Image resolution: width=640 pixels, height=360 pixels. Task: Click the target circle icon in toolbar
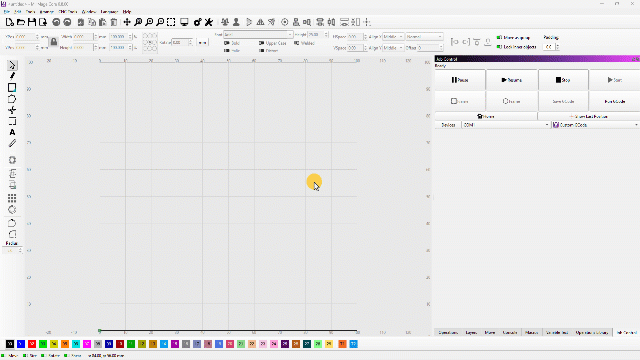point(284,22)
